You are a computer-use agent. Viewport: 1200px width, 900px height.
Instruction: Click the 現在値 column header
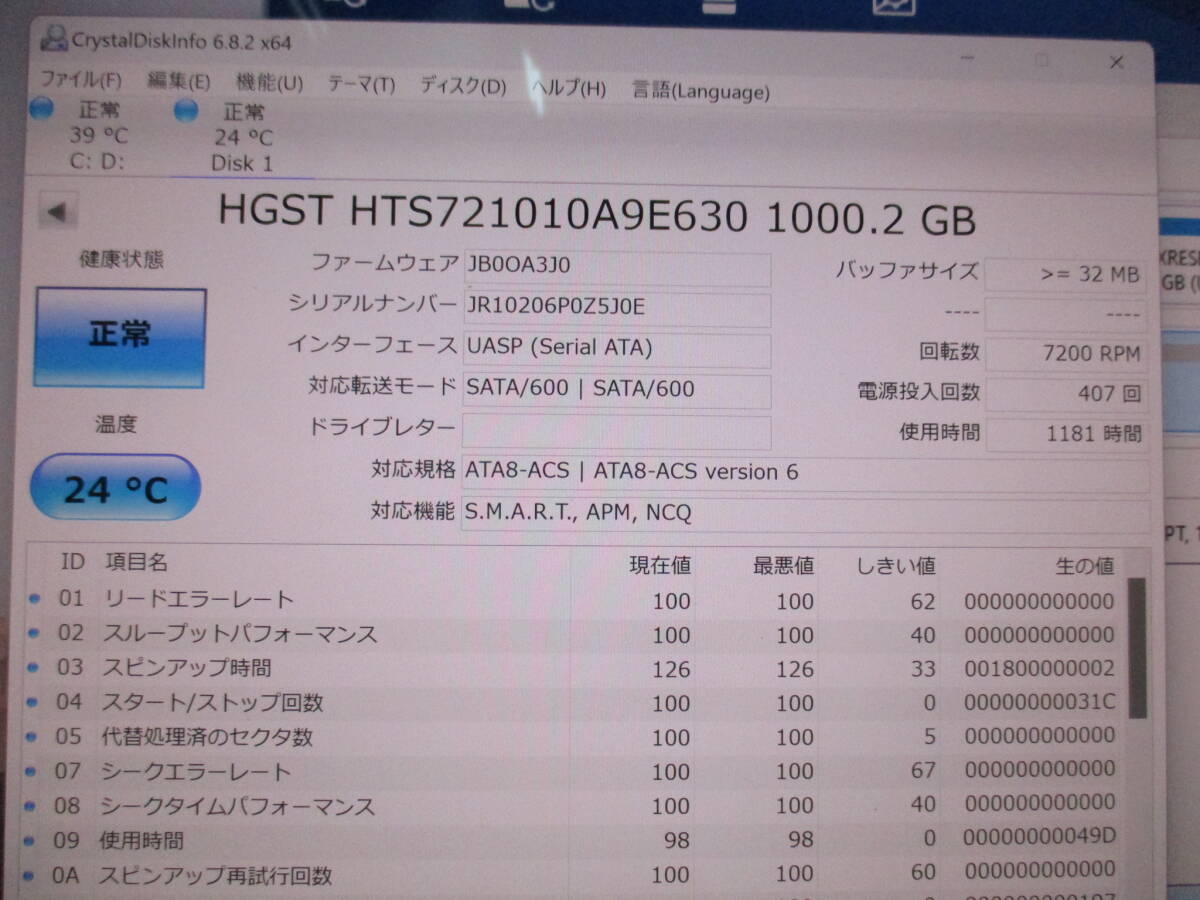click(659, 565)
